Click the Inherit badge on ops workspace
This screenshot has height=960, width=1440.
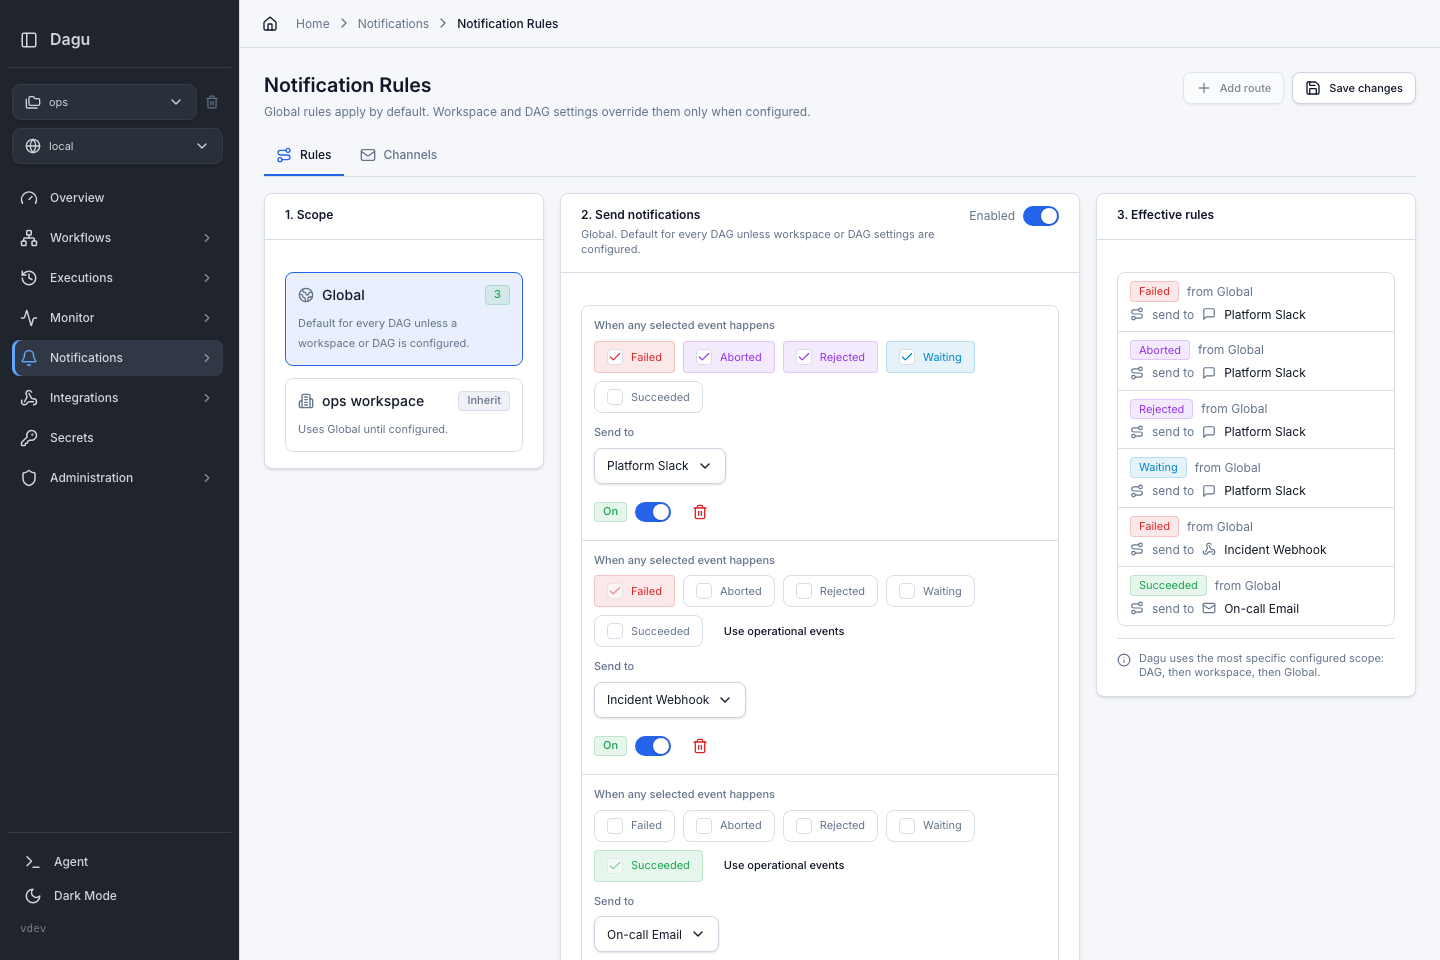tap(484, 401)
